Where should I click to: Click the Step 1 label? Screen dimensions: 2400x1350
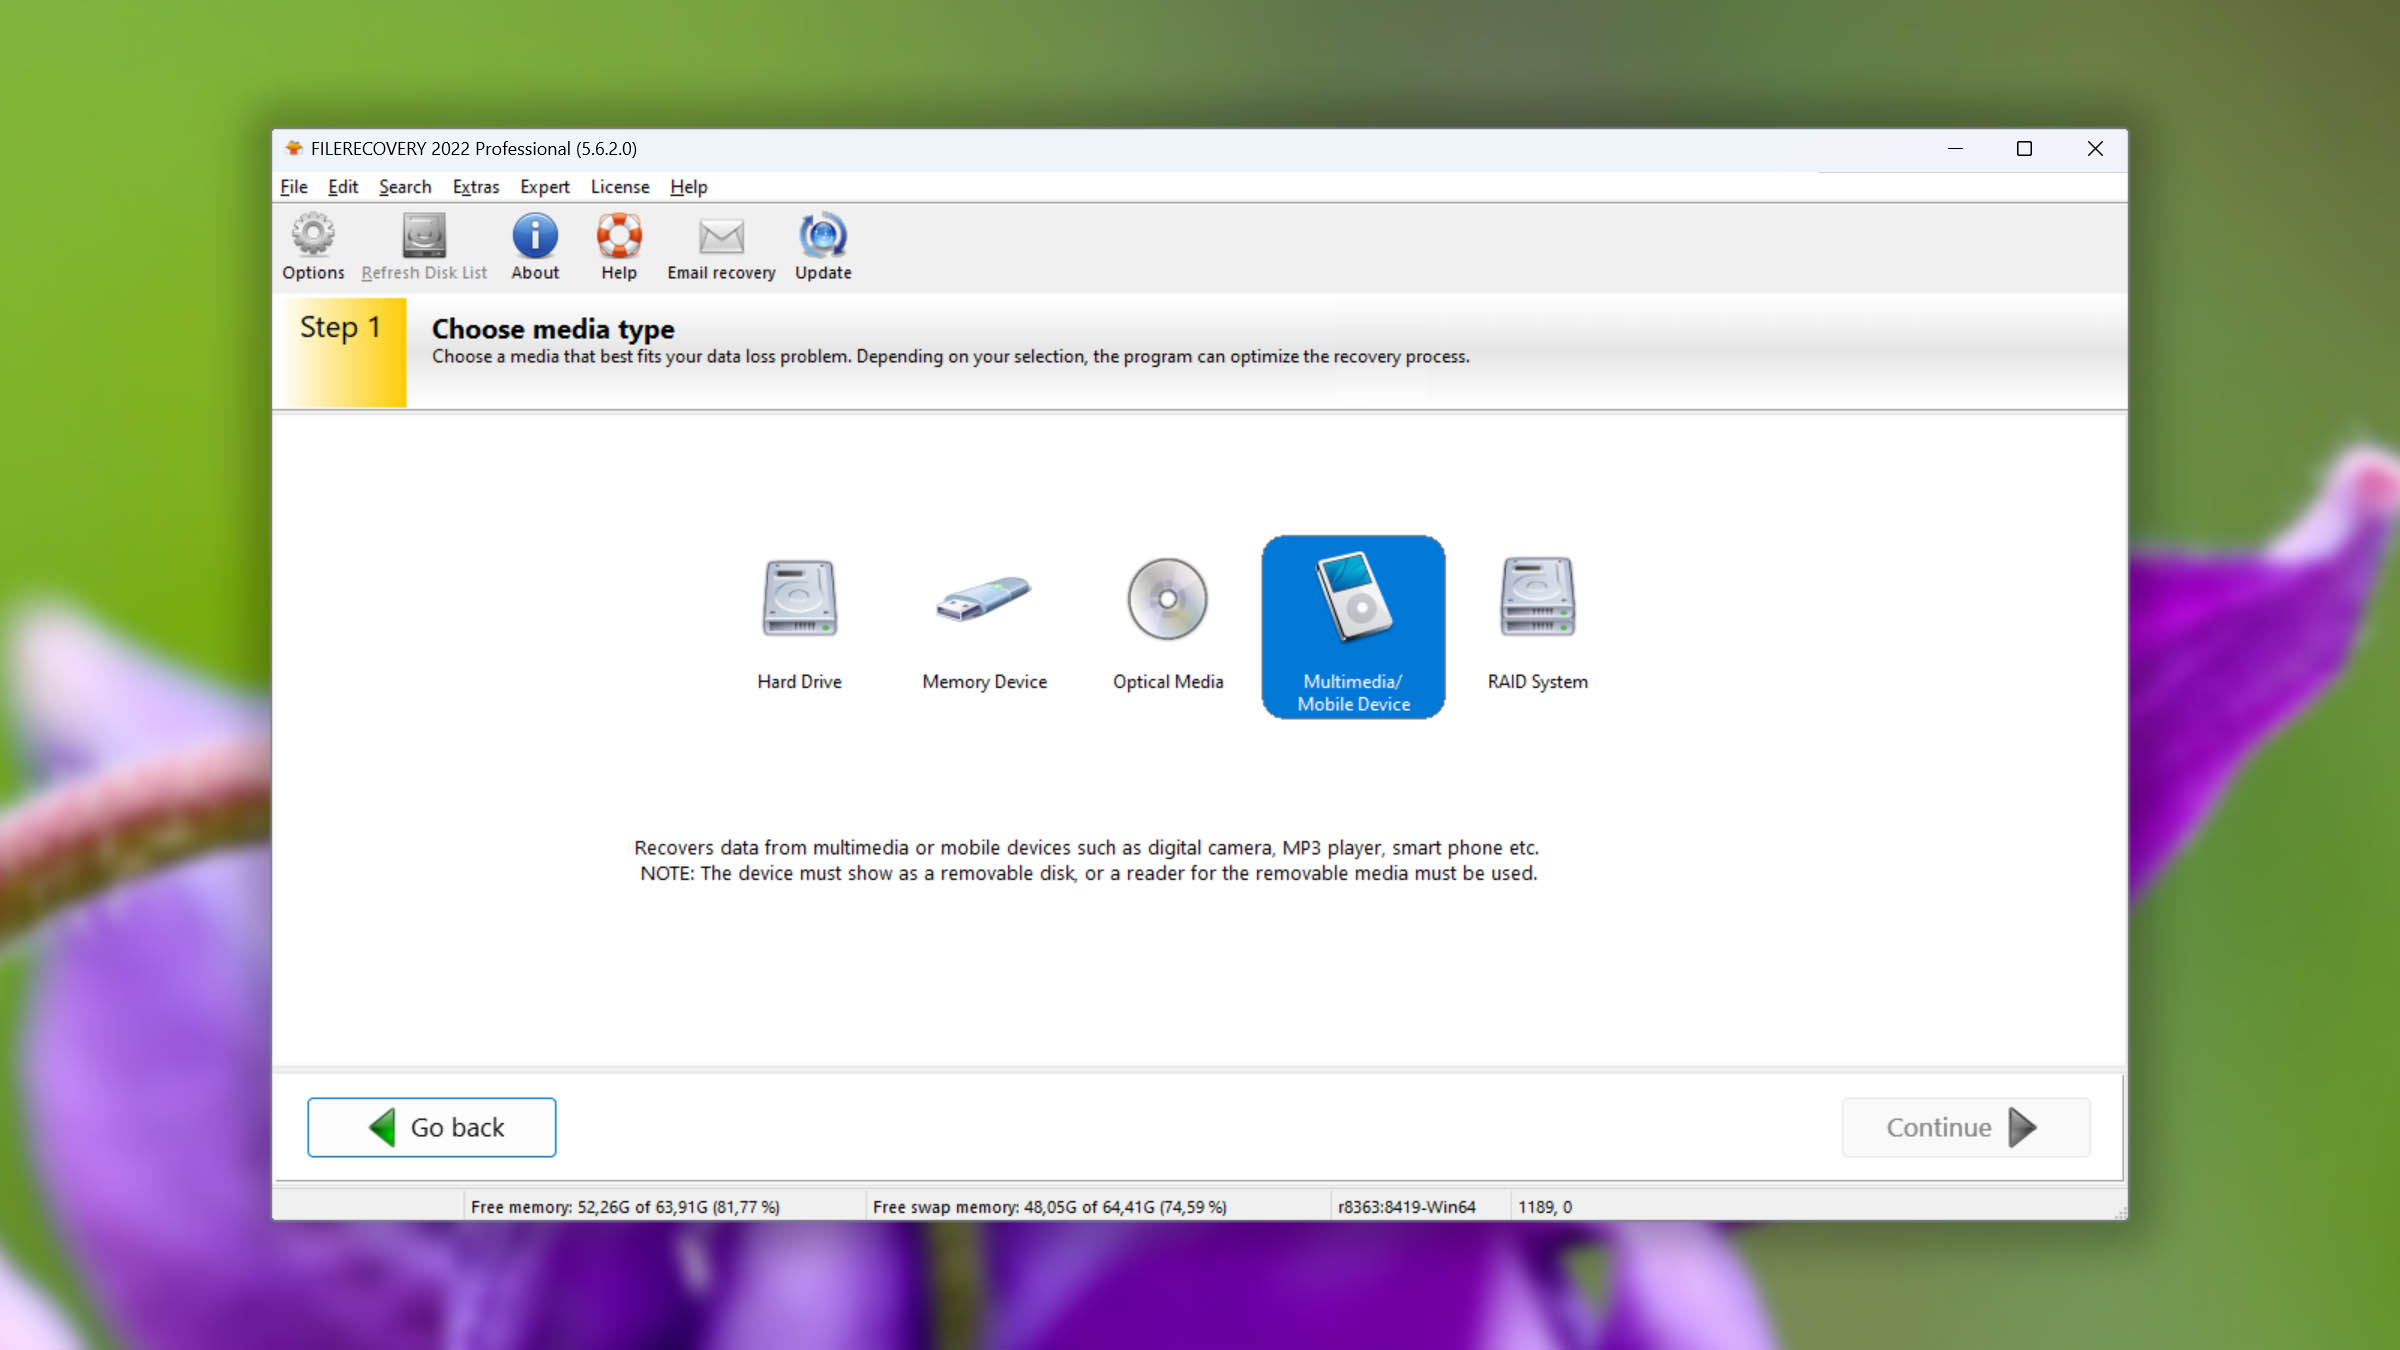click(340, 327)
